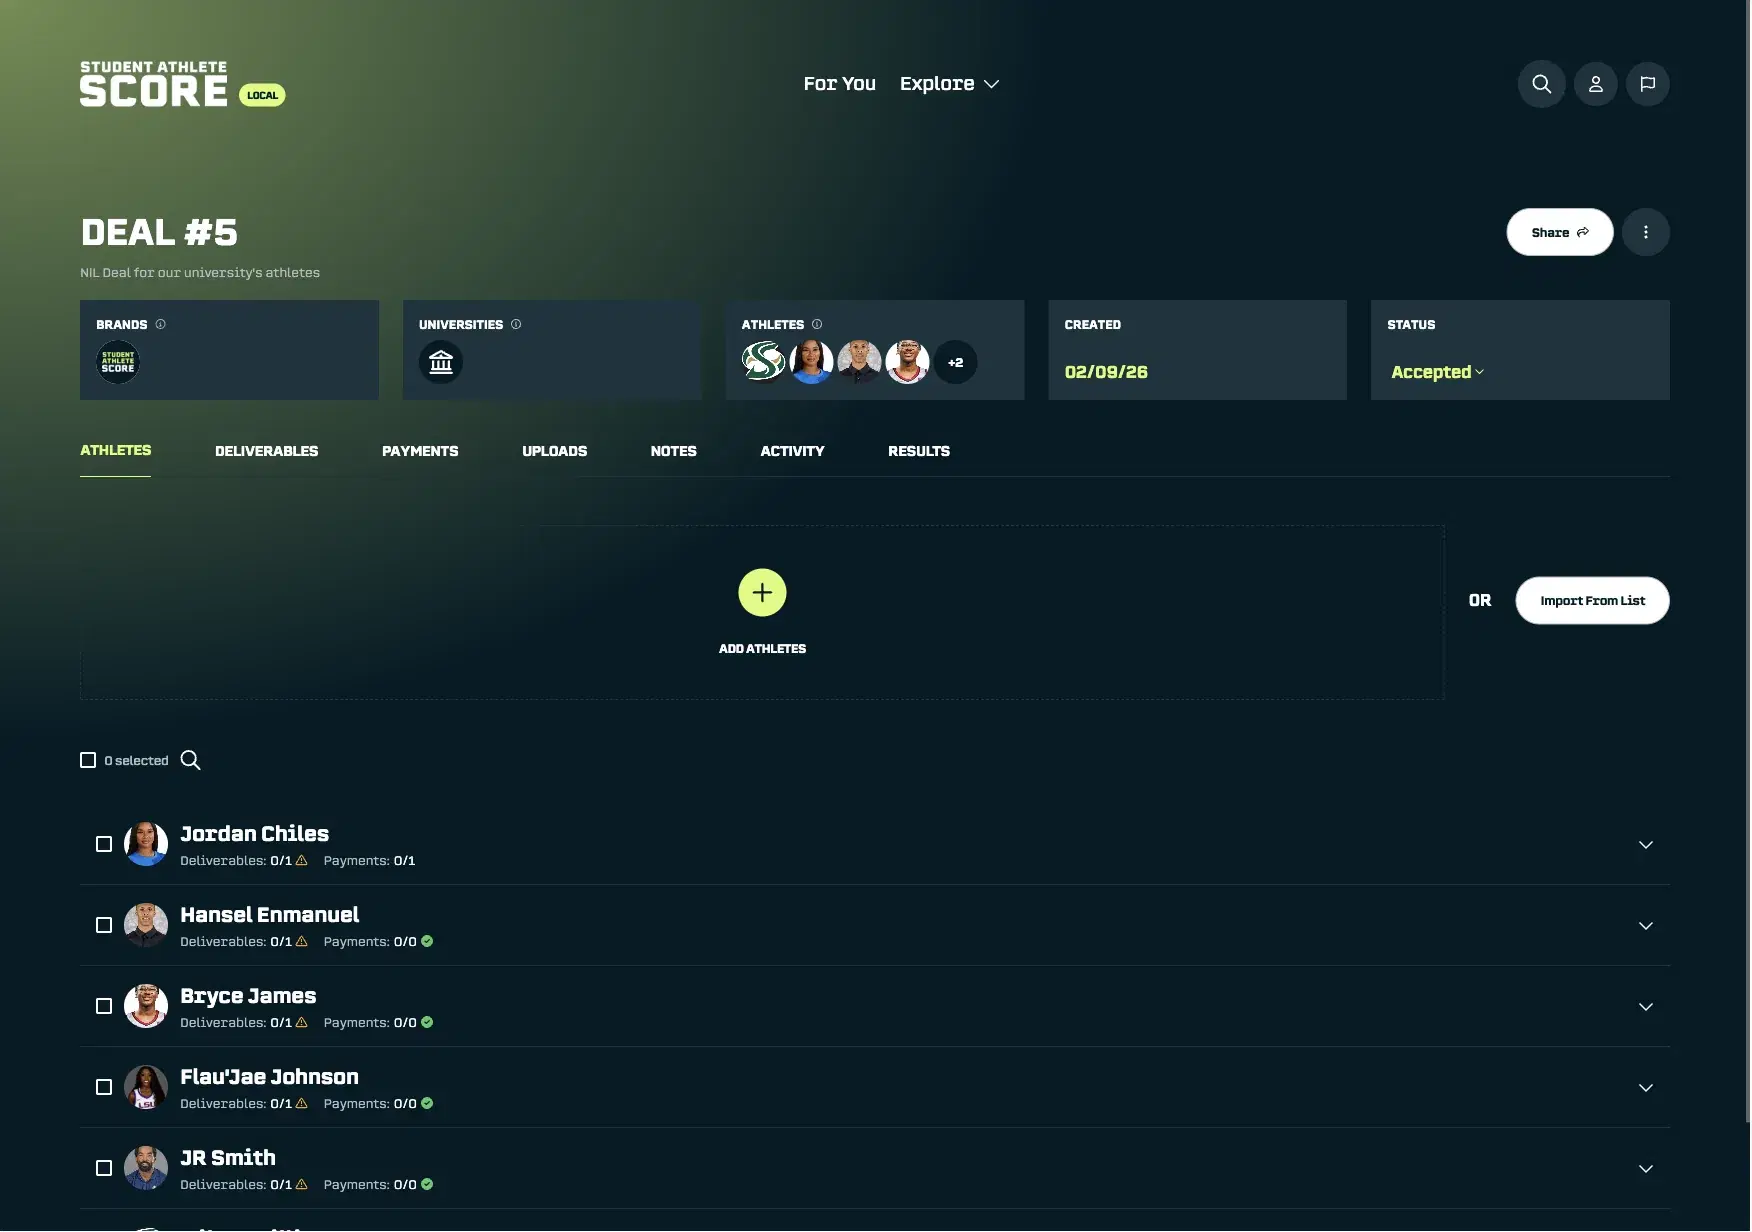Expand the Jordan Chiles row chevron
The height and width of the screenshot is (1232, 1752).
pos(1645,845)
